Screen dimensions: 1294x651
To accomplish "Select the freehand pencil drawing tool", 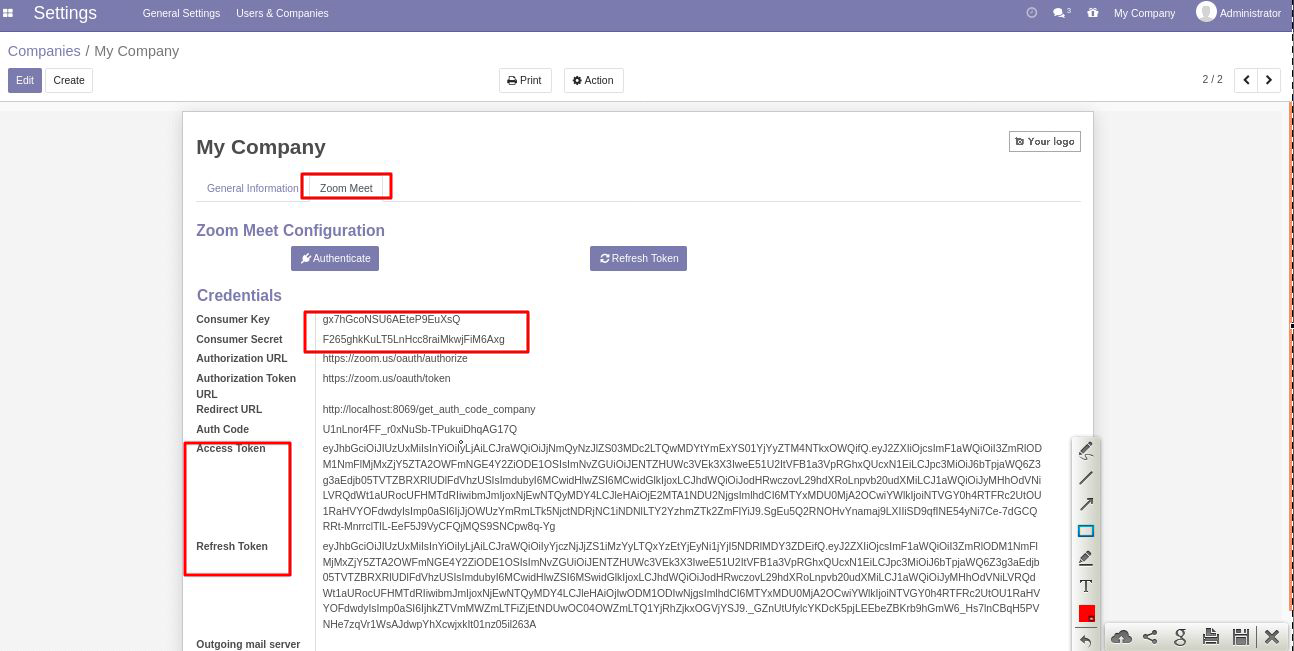I will pyautogui.click(x=1086, y=451).
